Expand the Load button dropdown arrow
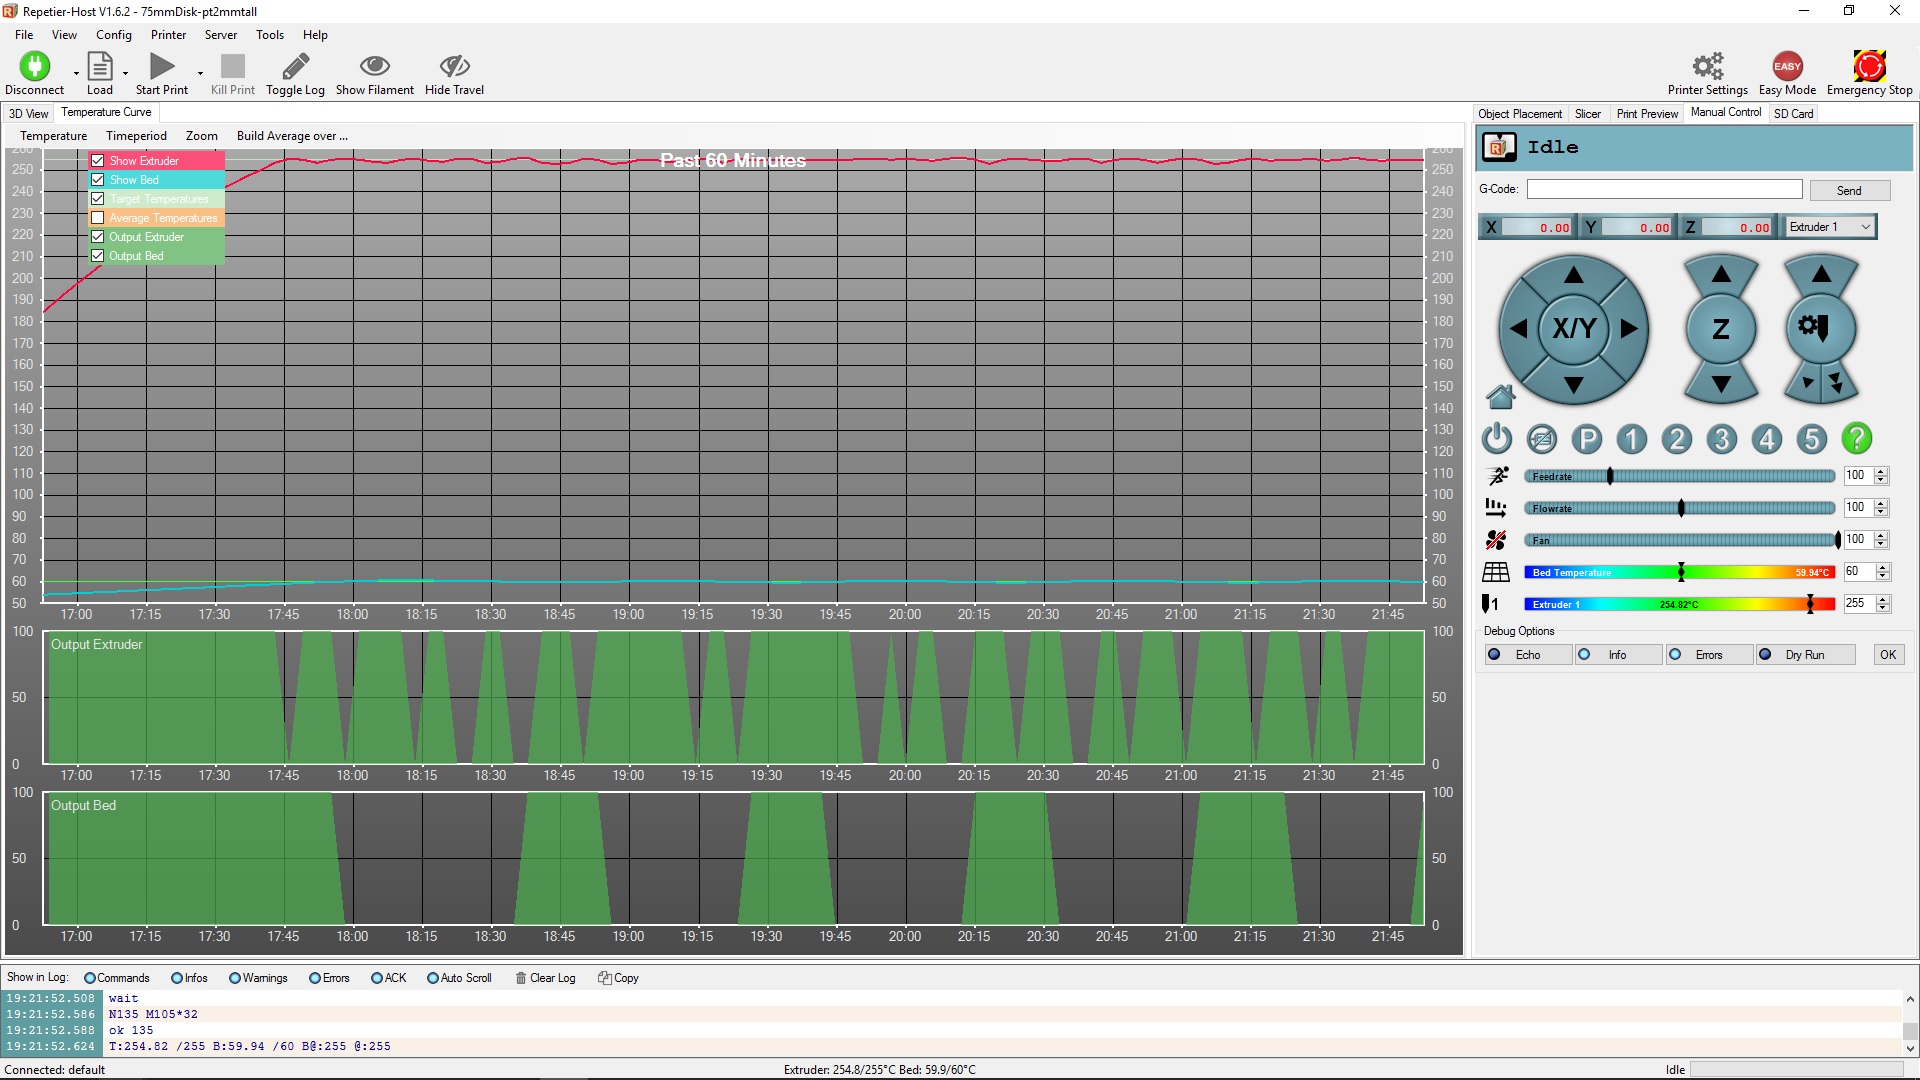 pos(125,73)
